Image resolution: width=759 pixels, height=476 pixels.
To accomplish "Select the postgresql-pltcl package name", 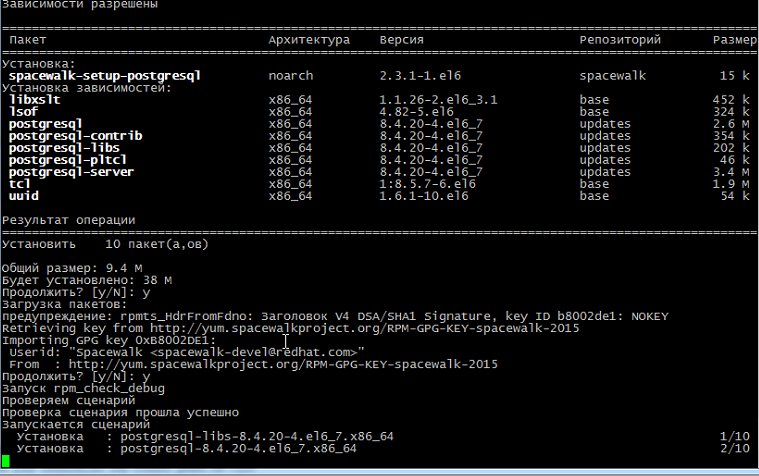I will pyautogui.click(x=68, y=160).
